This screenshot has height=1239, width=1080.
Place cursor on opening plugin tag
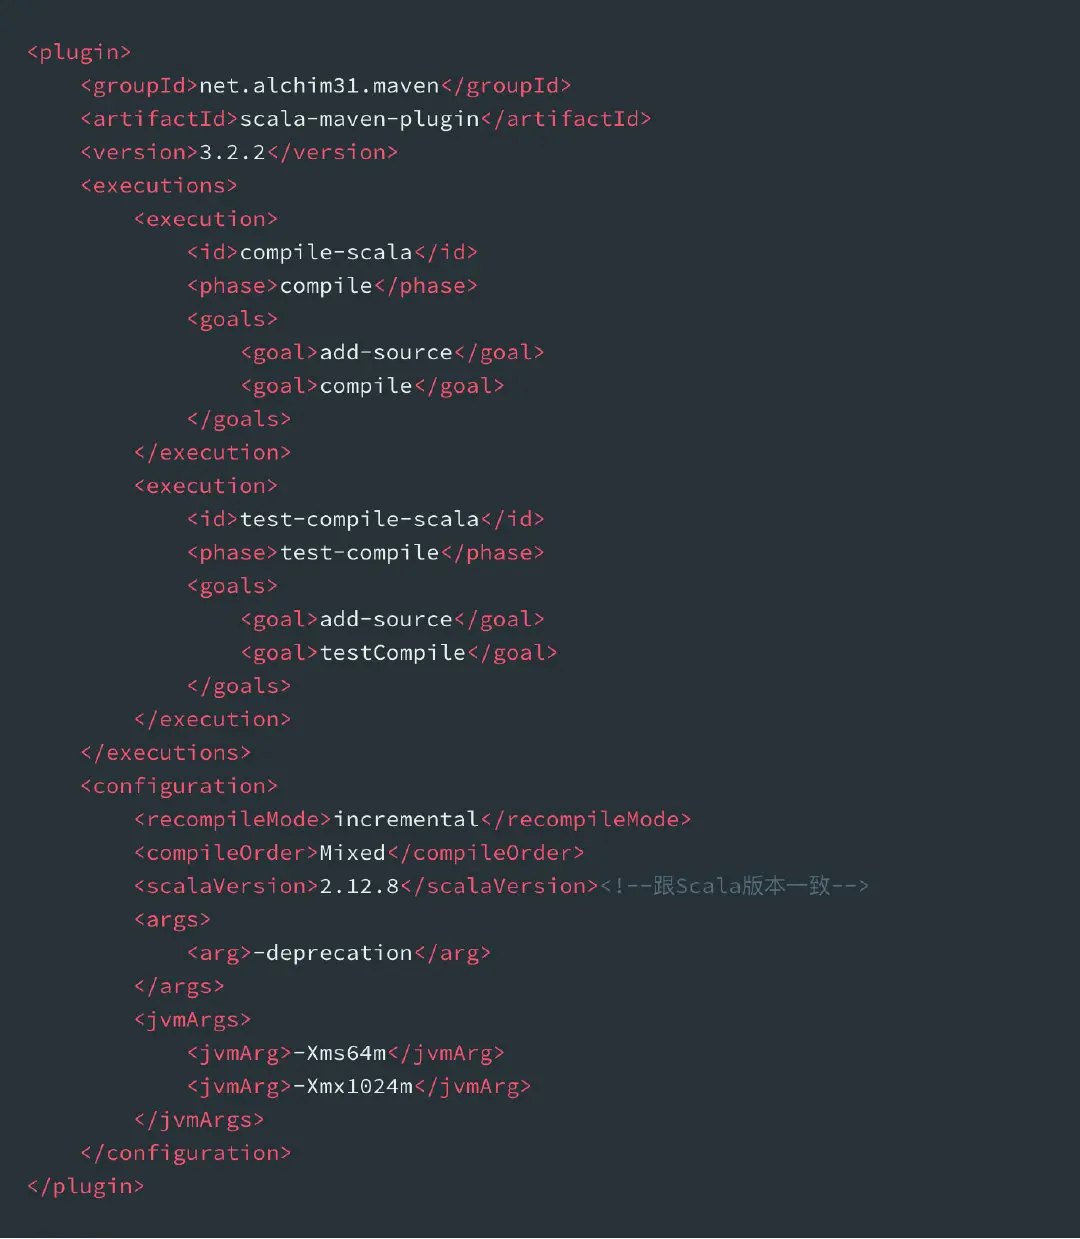tap(79, 53)
